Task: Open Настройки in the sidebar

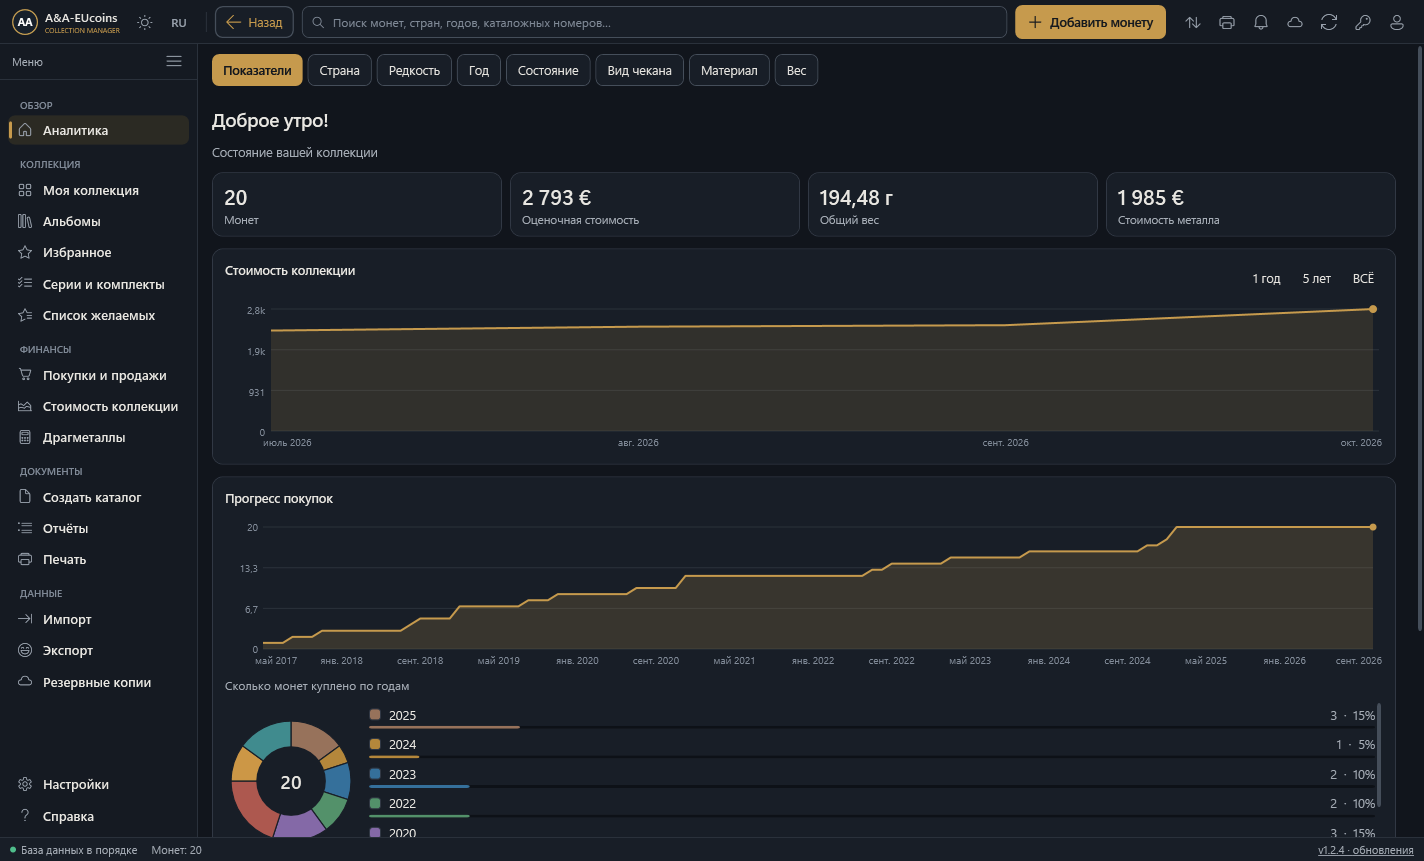Action: click(99, 784)
